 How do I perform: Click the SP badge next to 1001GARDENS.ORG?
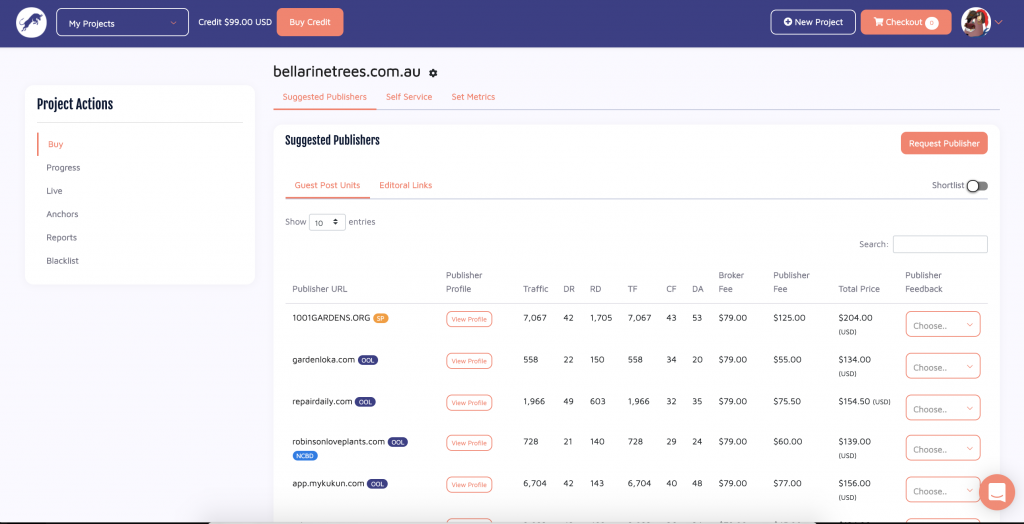[x=381, y=318]
